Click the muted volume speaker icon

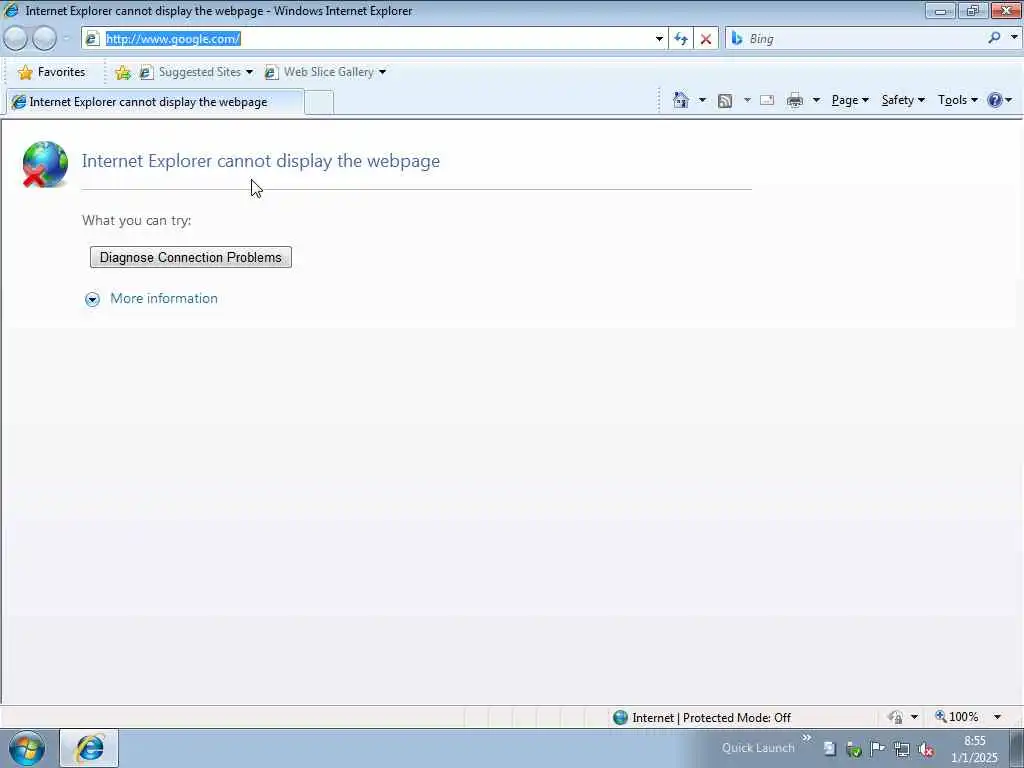[x=925, y=749]
